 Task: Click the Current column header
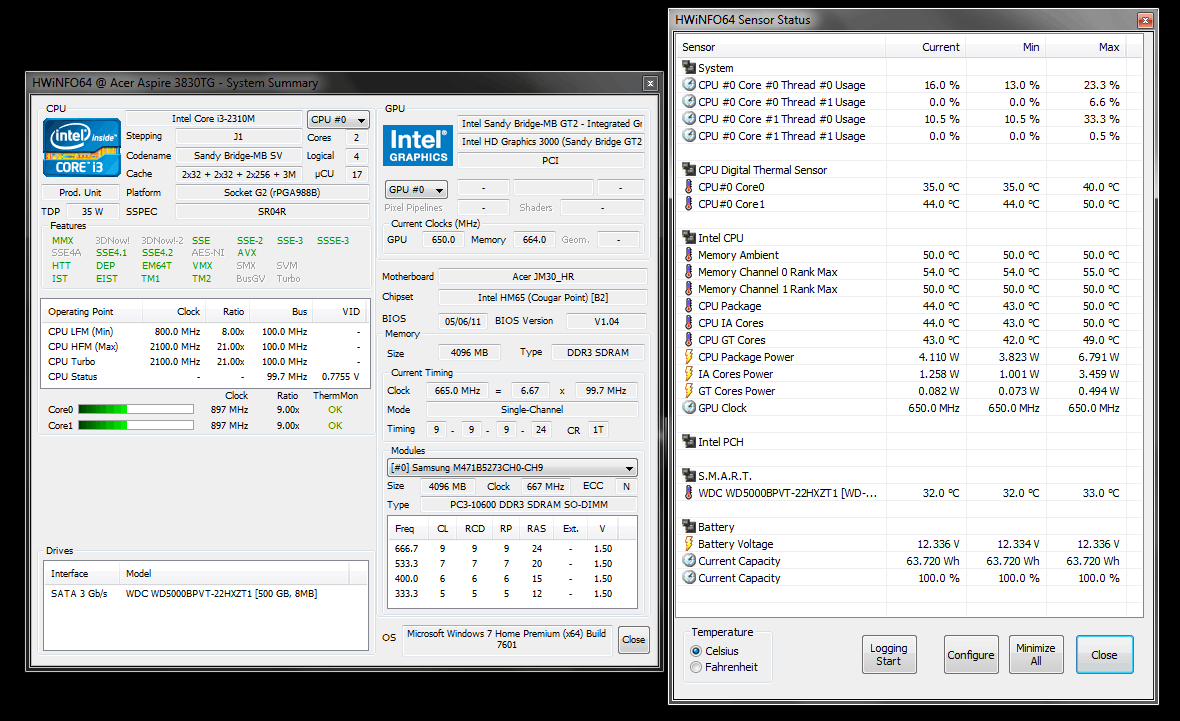926,47
